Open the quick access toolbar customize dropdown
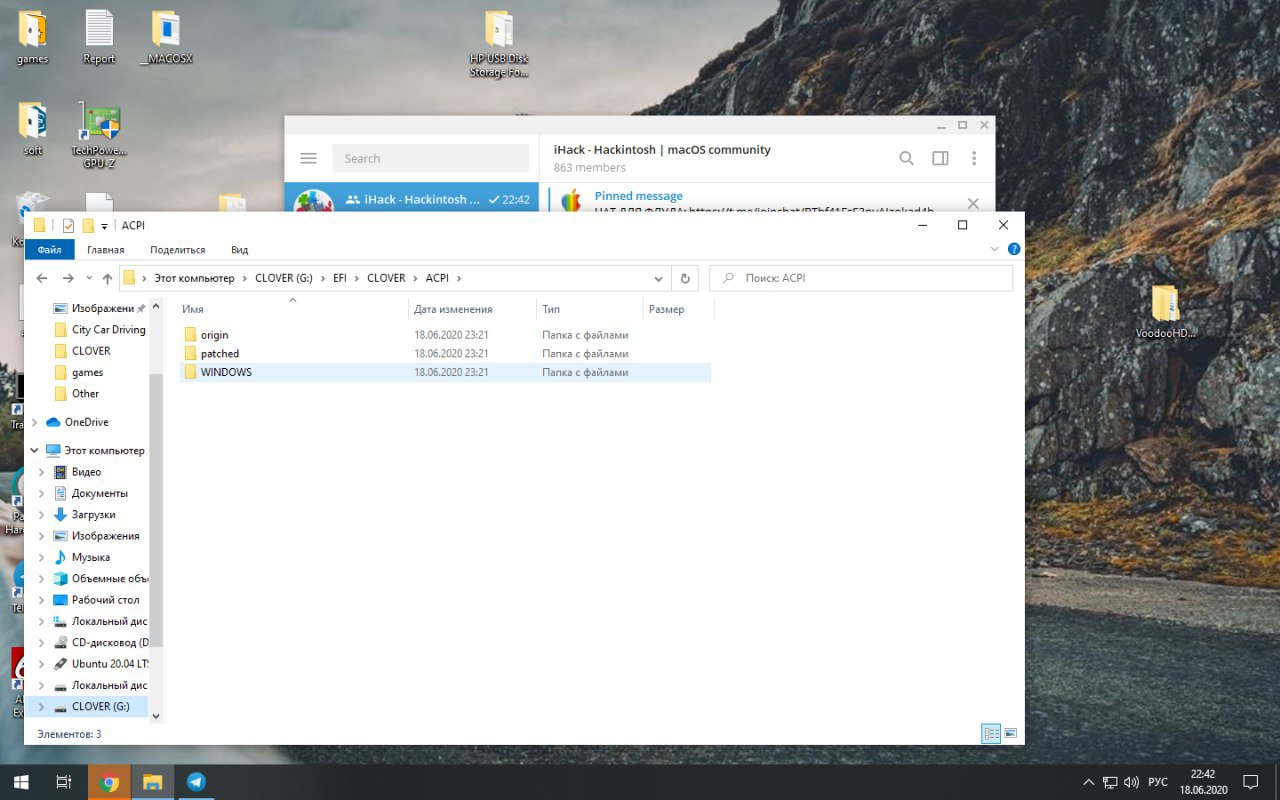 pyautogui.click(x=104, y=226)
